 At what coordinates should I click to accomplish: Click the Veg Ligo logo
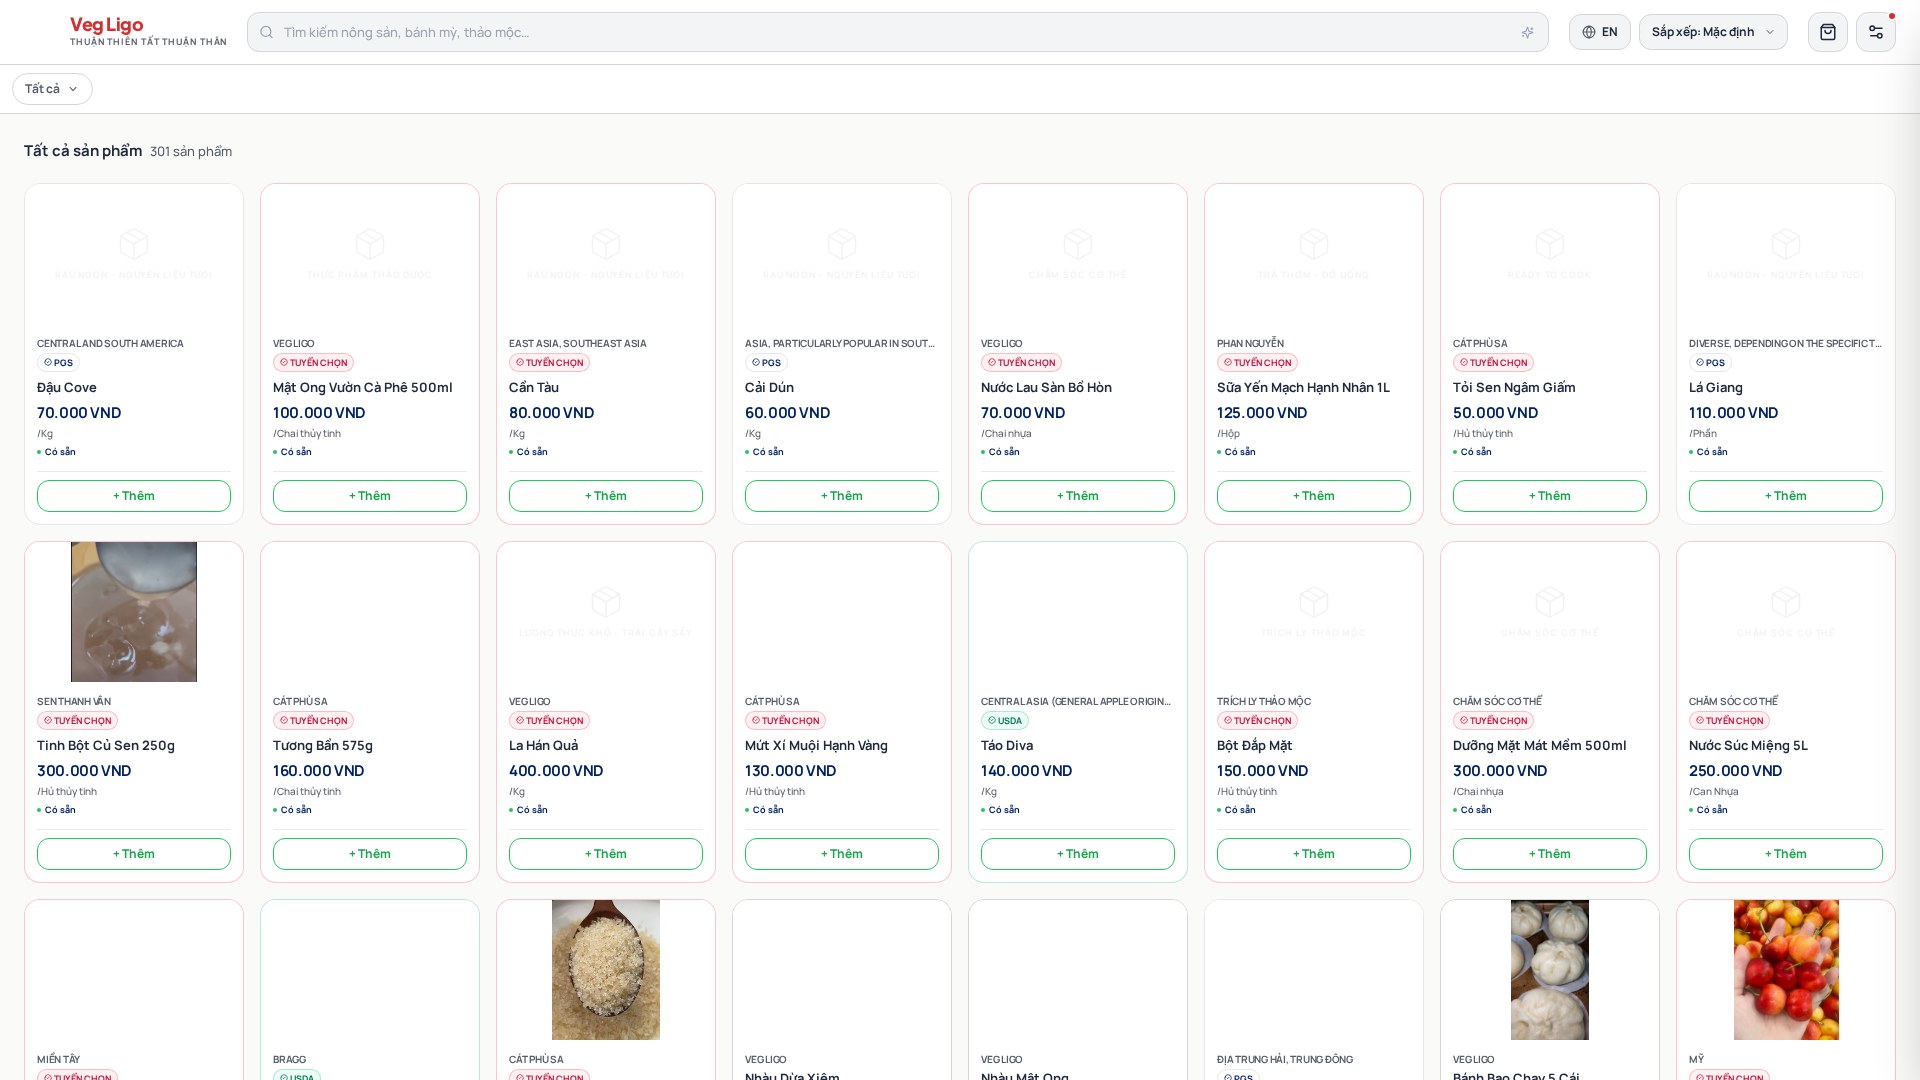click(x=148, y=31)
